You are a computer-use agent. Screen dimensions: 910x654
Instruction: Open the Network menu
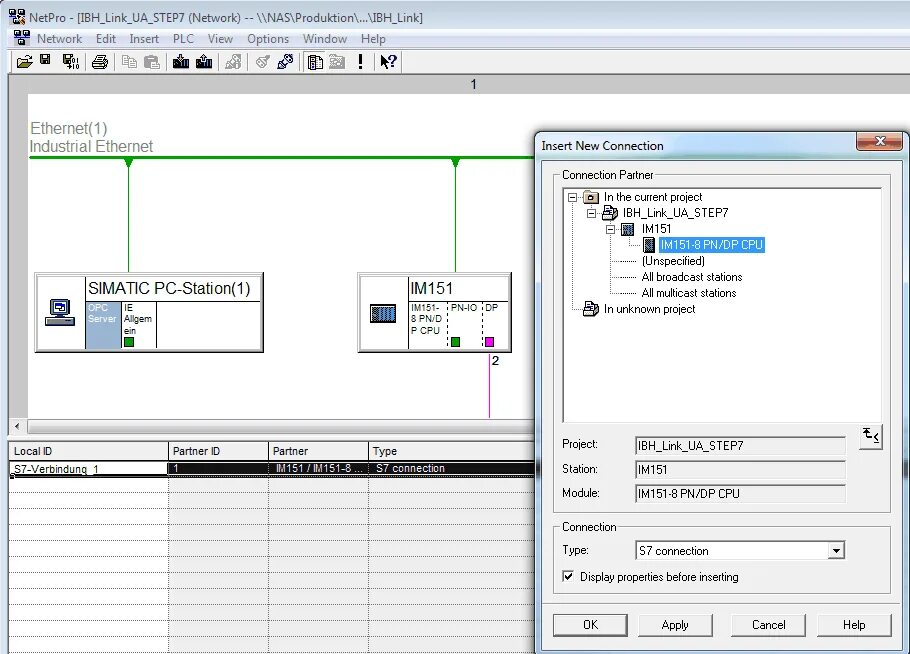(x=59, y=39)
